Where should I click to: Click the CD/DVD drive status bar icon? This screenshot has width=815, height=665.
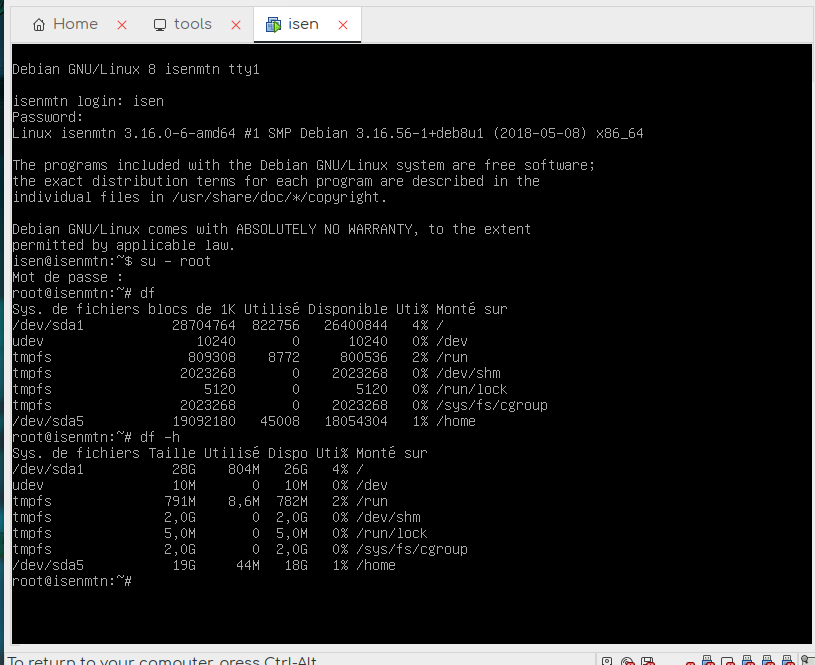(628, 660)
